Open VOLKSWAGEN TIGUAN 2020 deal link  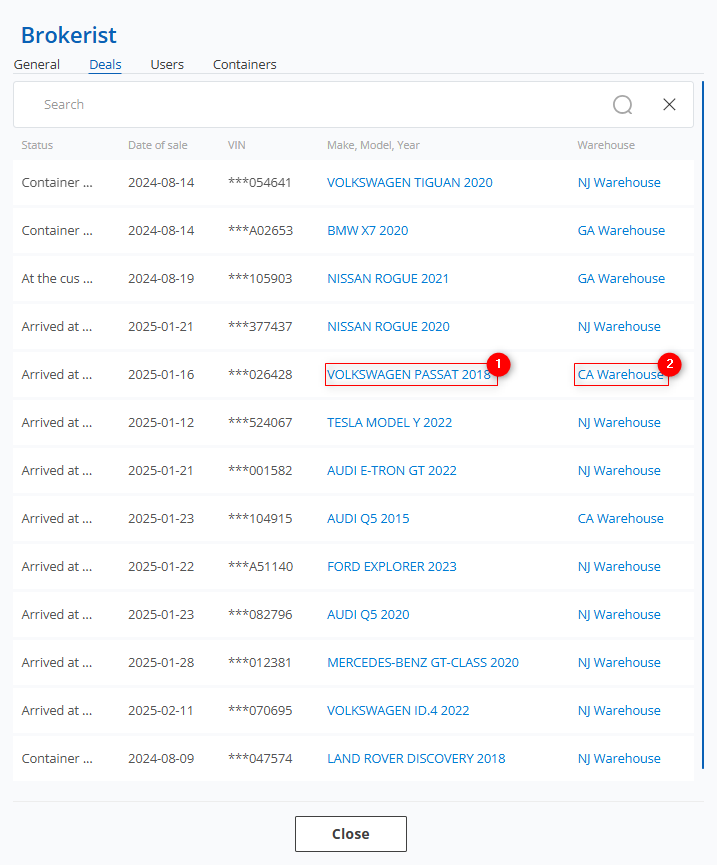pos(410,183)
